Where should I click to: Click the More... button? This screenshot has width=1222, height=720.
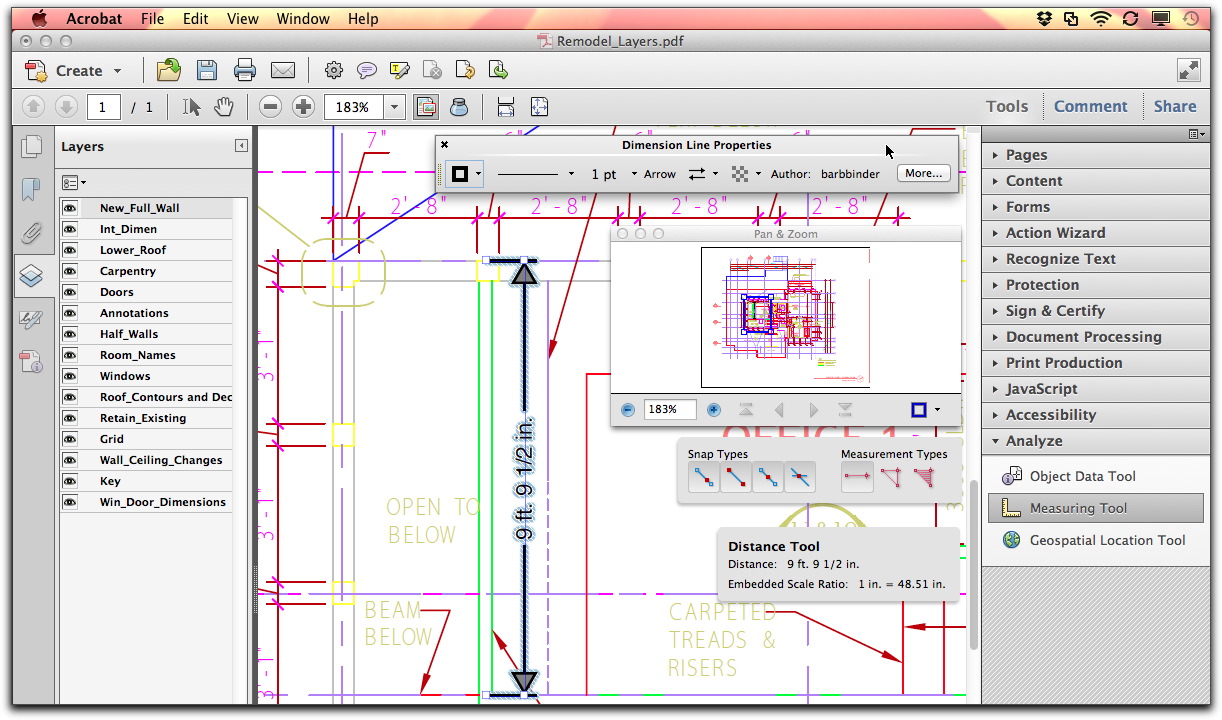[x=923, y=173]
